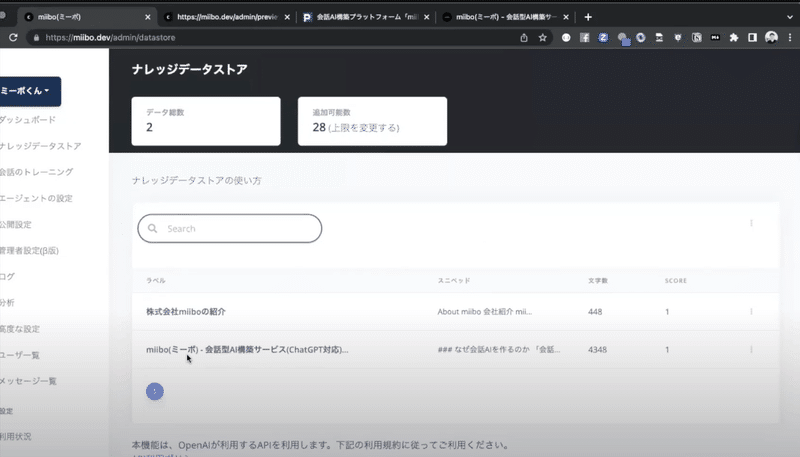
Task: Click the 文字数 column header
Action: [x=598, y=281]
